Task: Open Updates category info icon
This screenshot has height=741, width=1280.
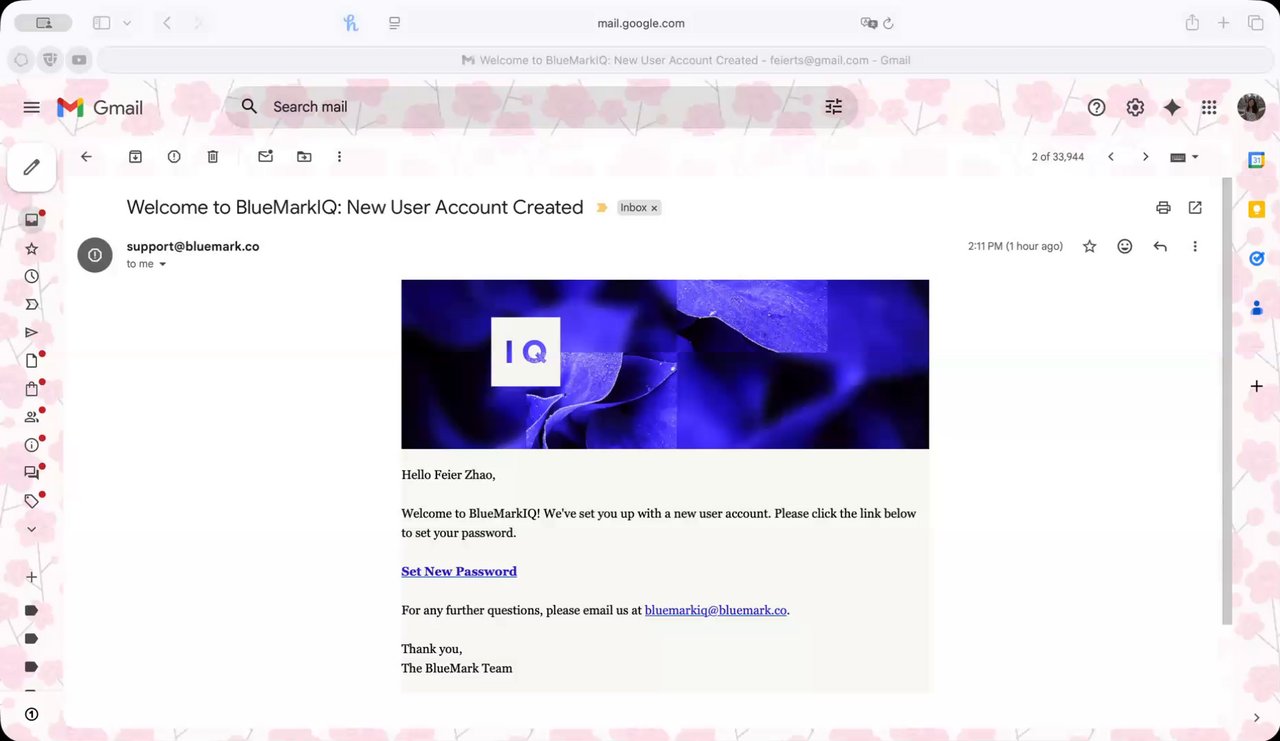Action: tap(32, 445)
